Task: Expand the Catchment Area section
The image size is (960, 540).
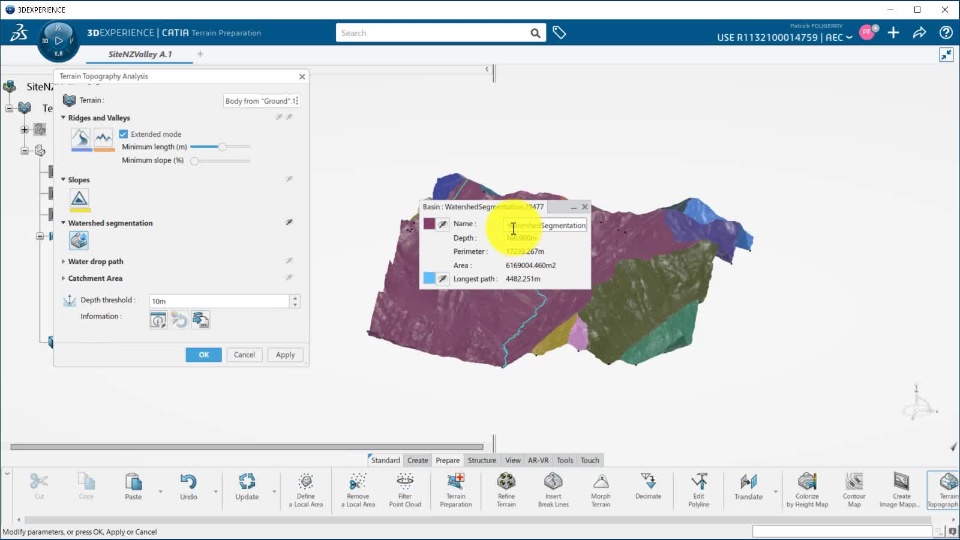Action: click(63, 278)
